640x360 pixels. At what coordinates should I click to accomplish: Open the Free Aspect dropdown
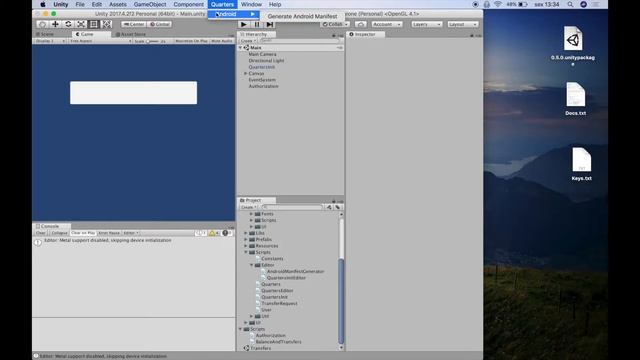coord(100,41)
